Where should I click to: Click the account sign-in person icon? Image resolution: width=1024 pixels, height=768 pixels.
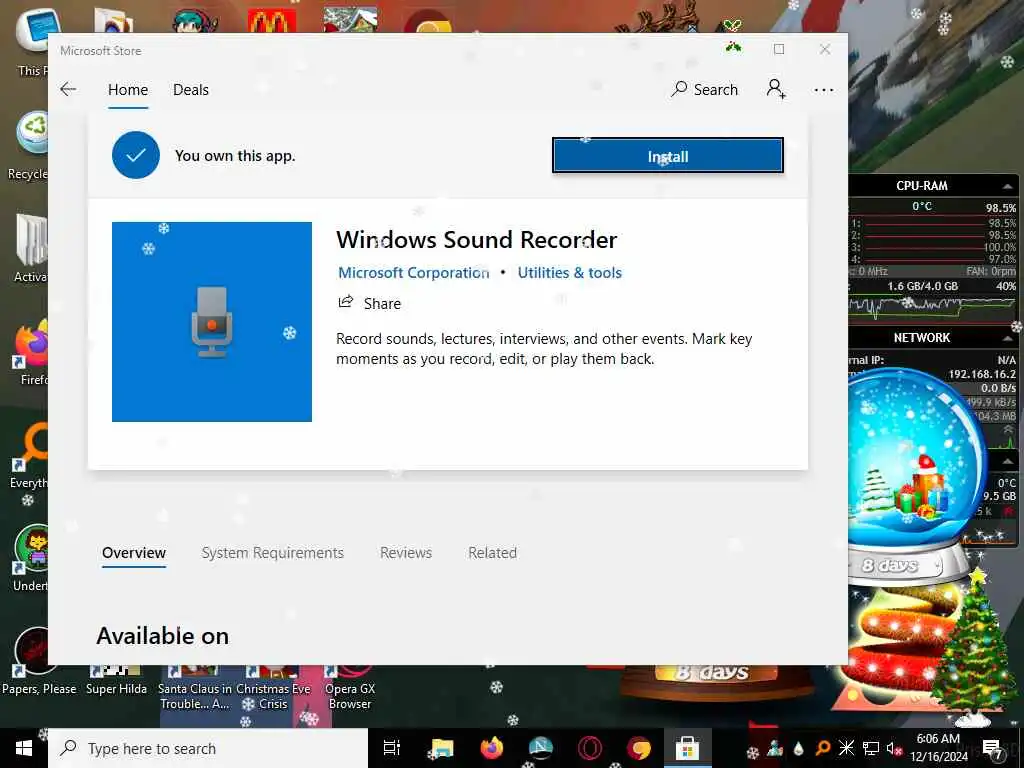coord(776,89)
